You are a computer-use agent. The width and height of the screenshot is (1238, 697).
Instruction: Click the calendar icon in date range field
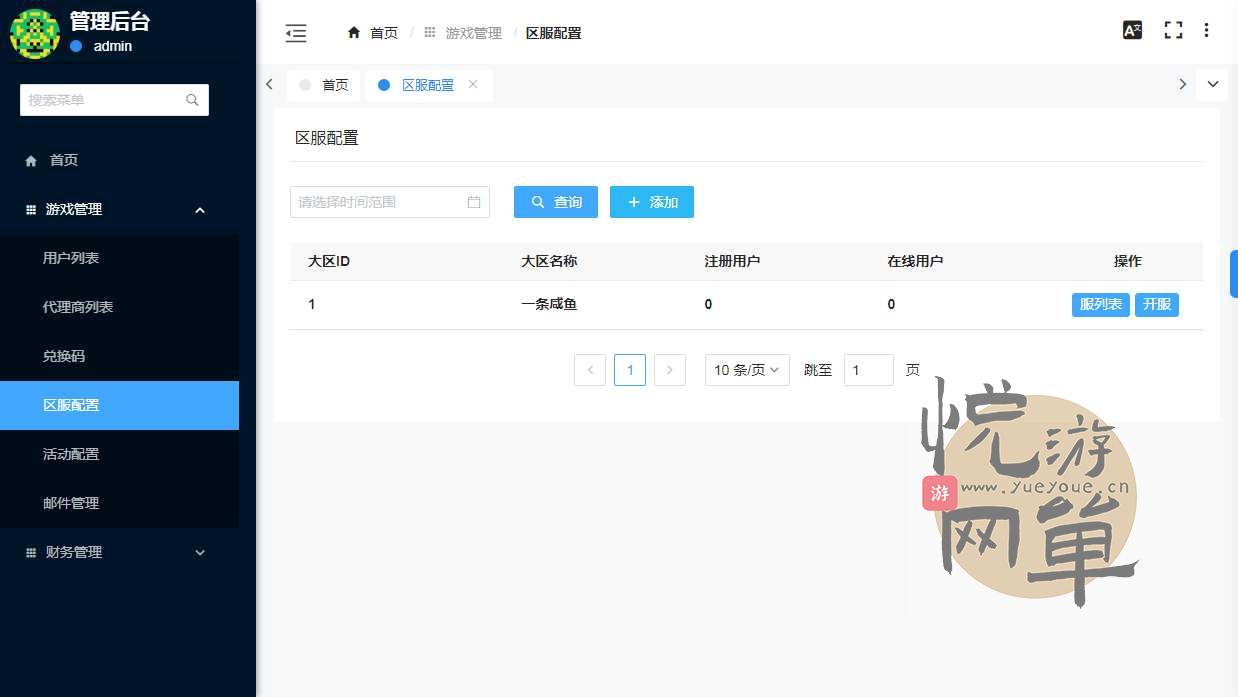474,202
